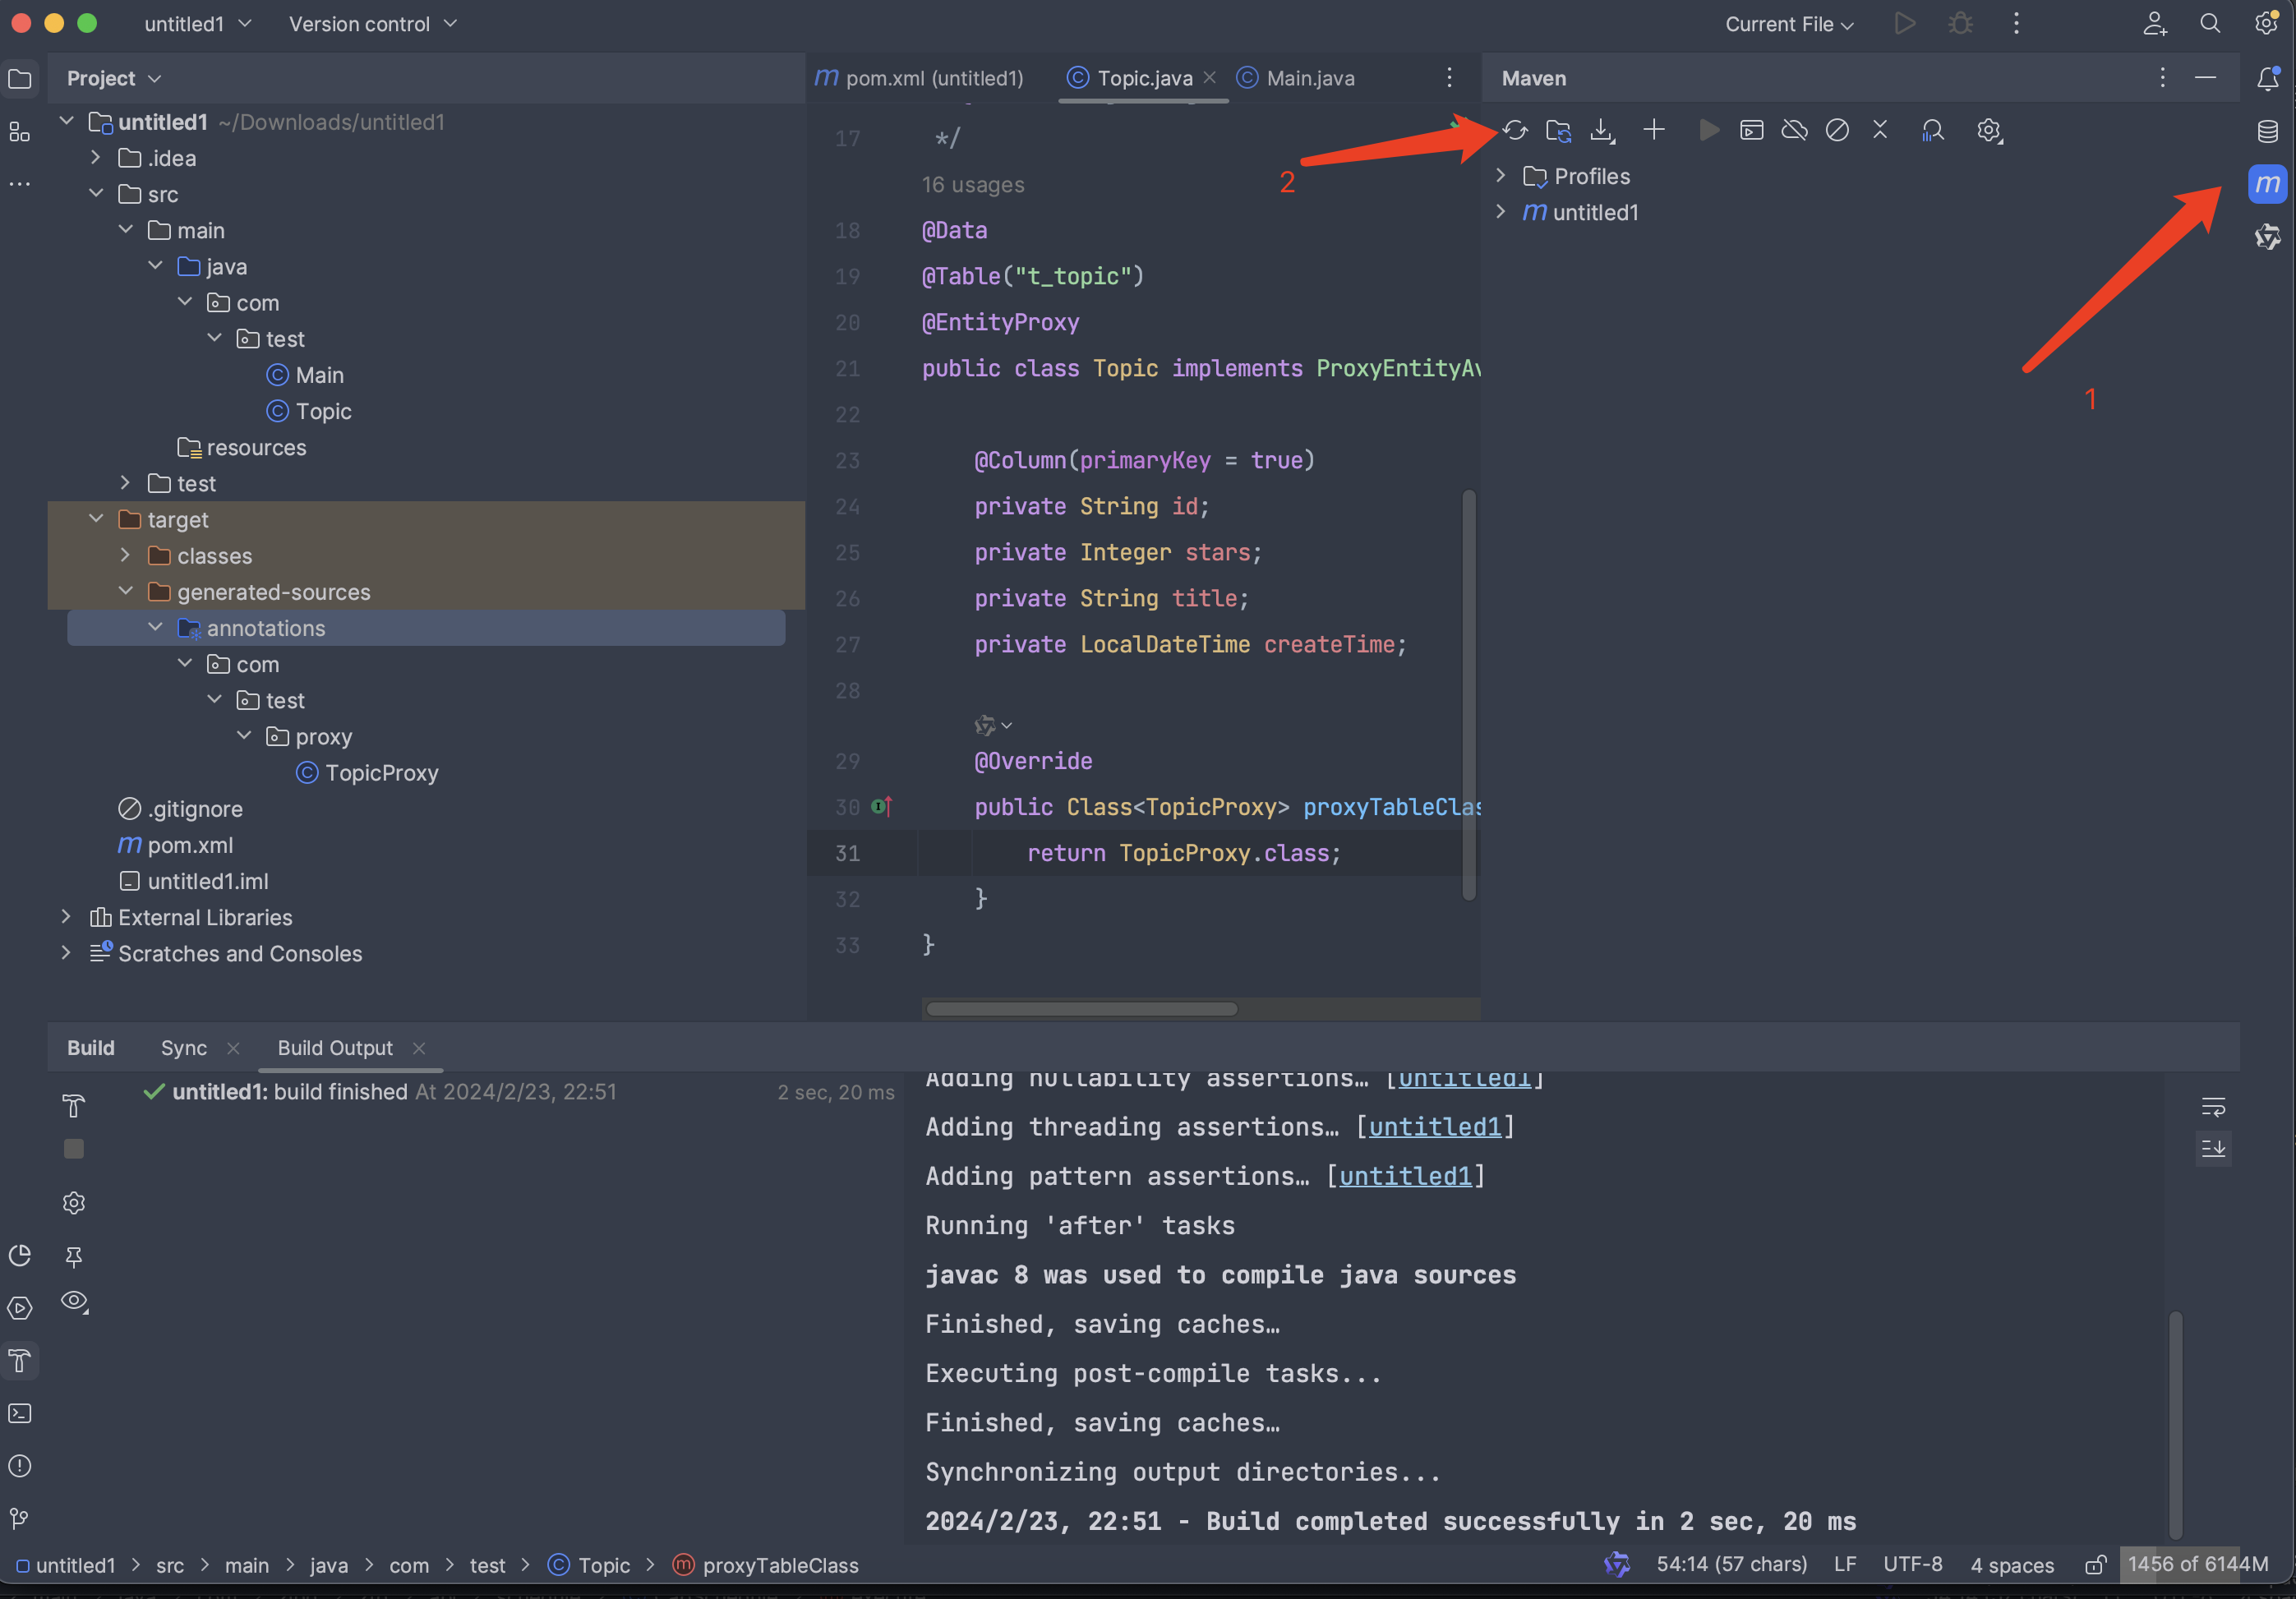
Task: Open Terminal tool window icon
Action: 20,1413
